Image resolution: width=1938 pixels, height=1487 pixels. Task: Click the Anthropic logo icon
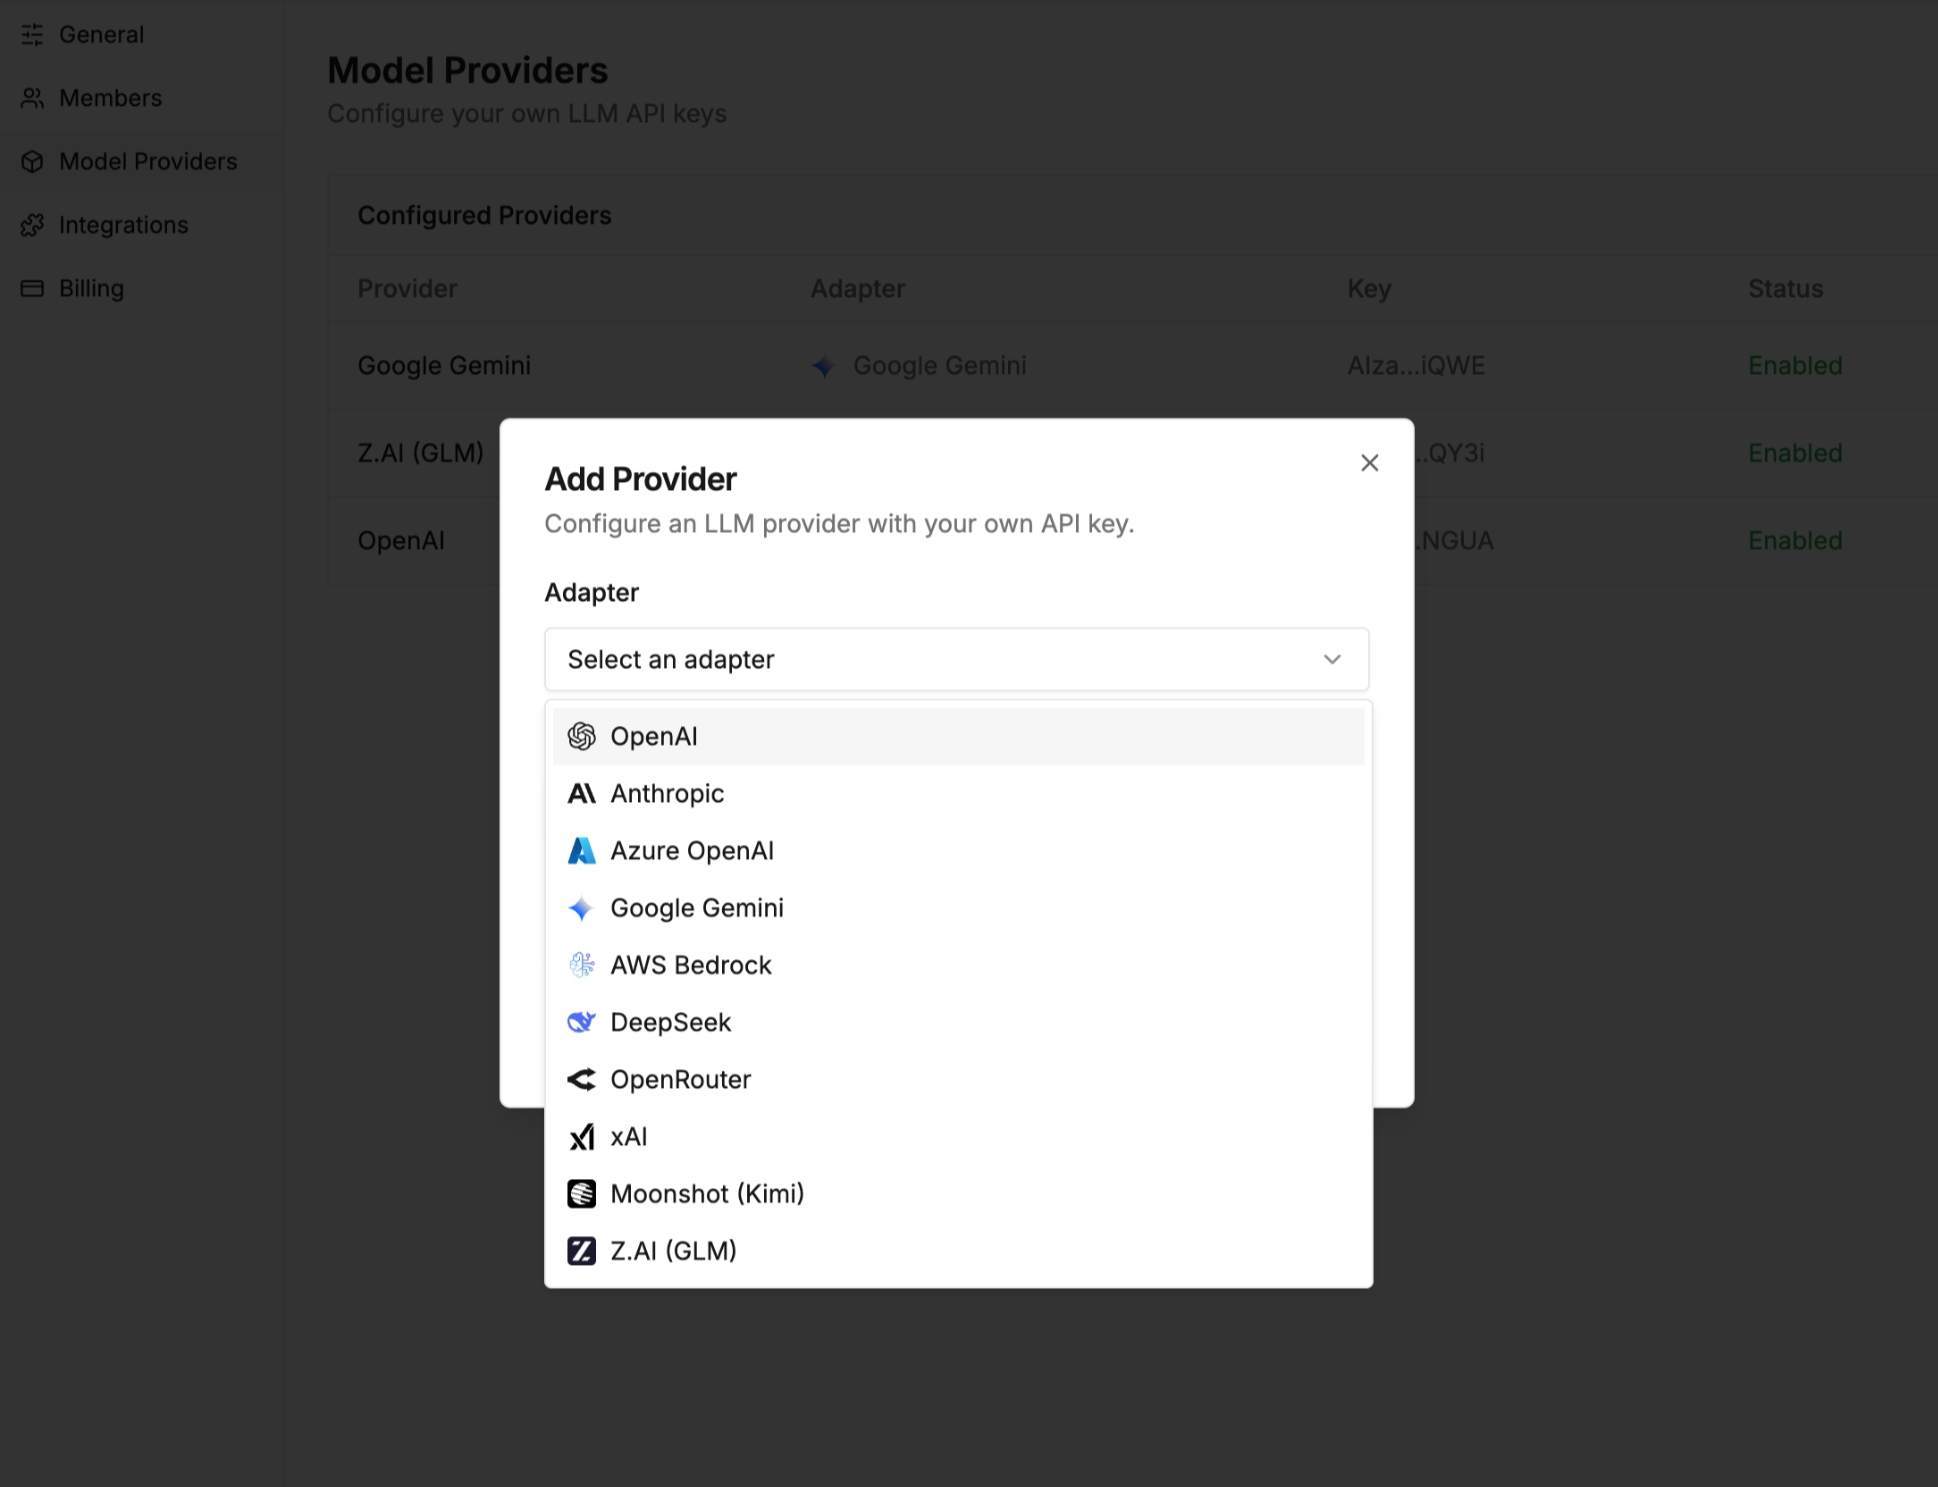click(x=581, y=793)
